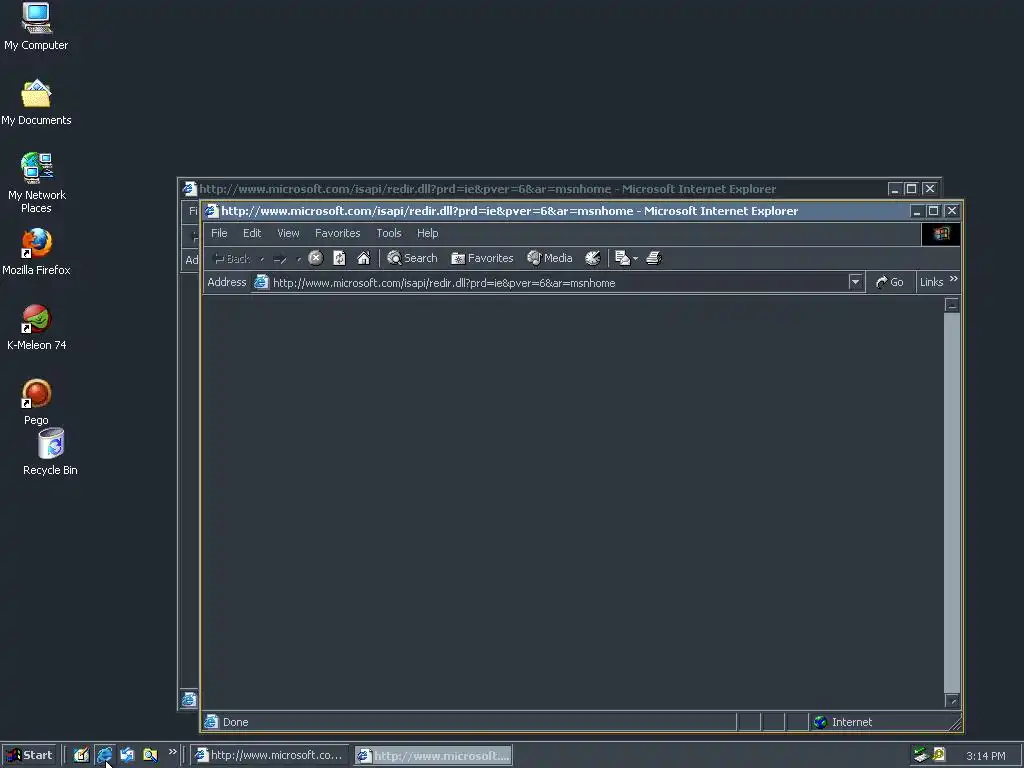
Task: Click the address bar URL field
Action: pyautogui.click(x=560, y=283)
